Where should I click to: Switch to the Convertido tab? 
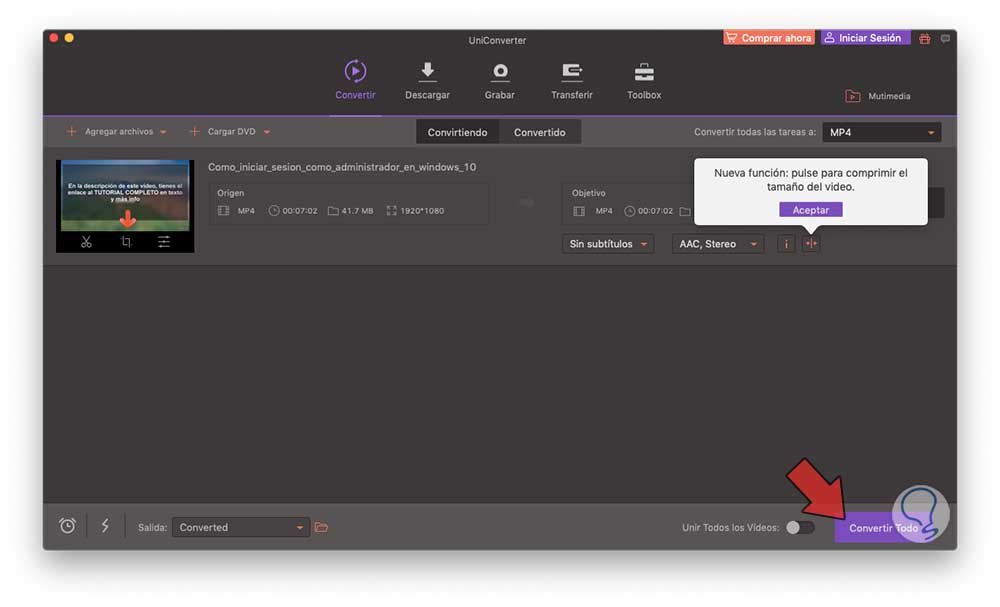coord(540,132)
